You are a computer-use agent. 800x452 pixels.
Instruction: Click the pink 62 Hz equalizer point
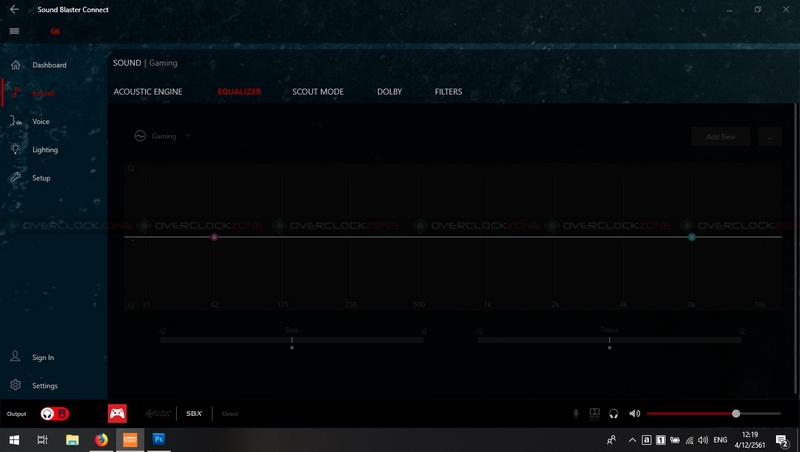tap(214, 237)
